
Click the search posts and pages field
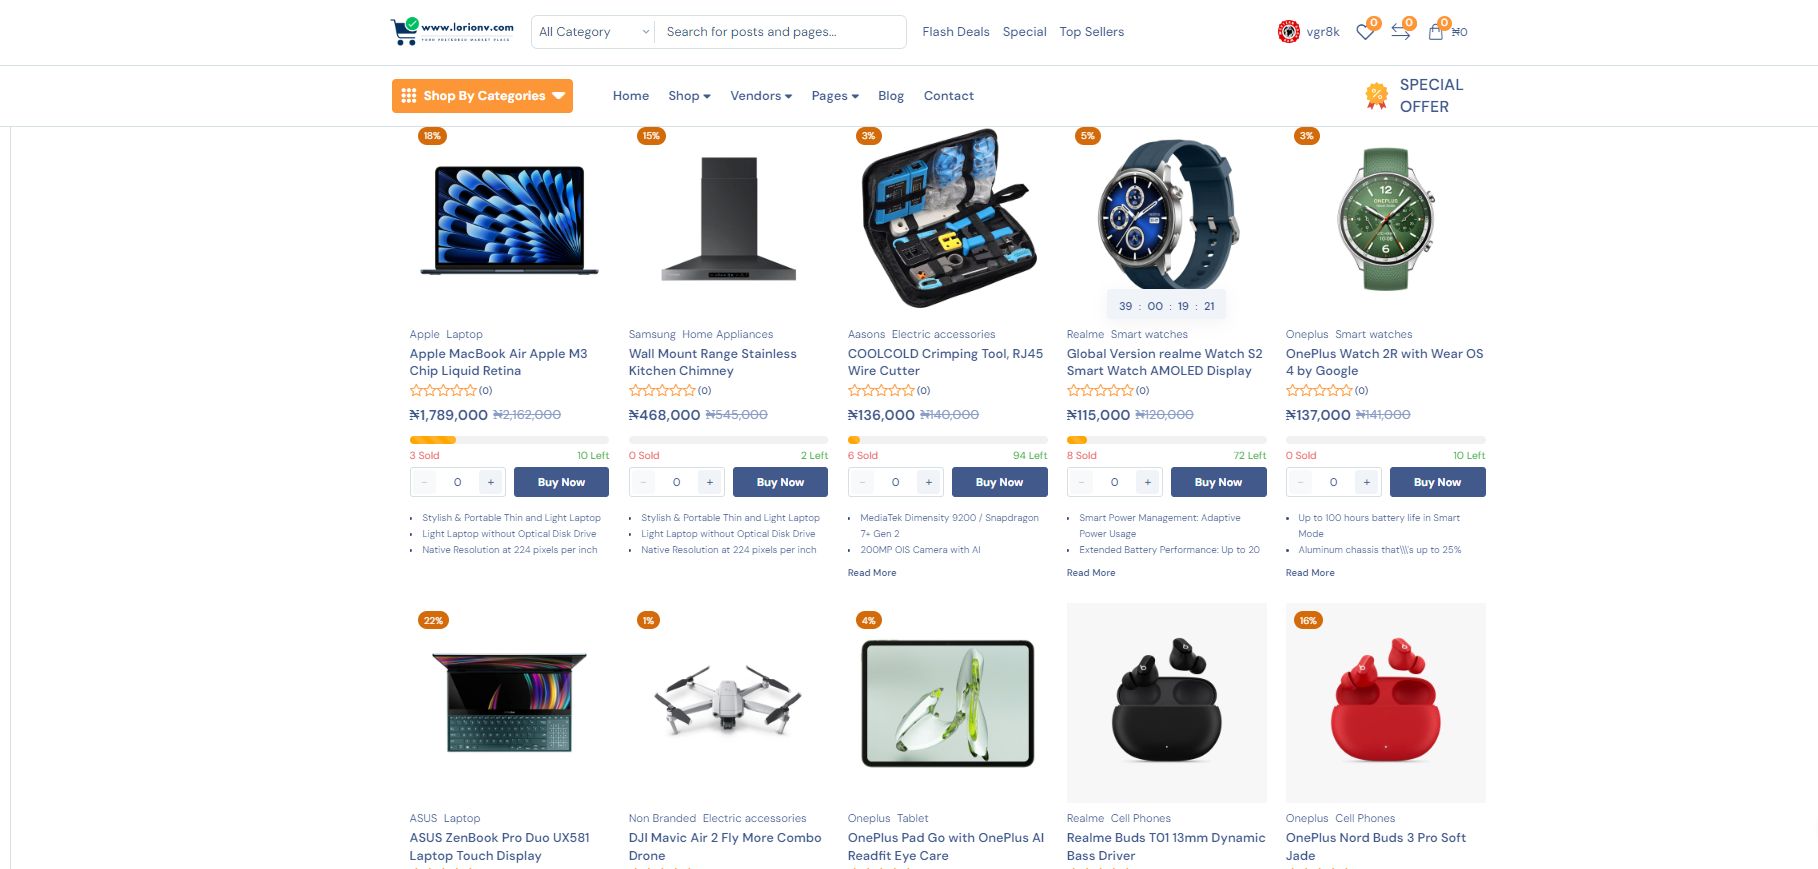[781, 32]
